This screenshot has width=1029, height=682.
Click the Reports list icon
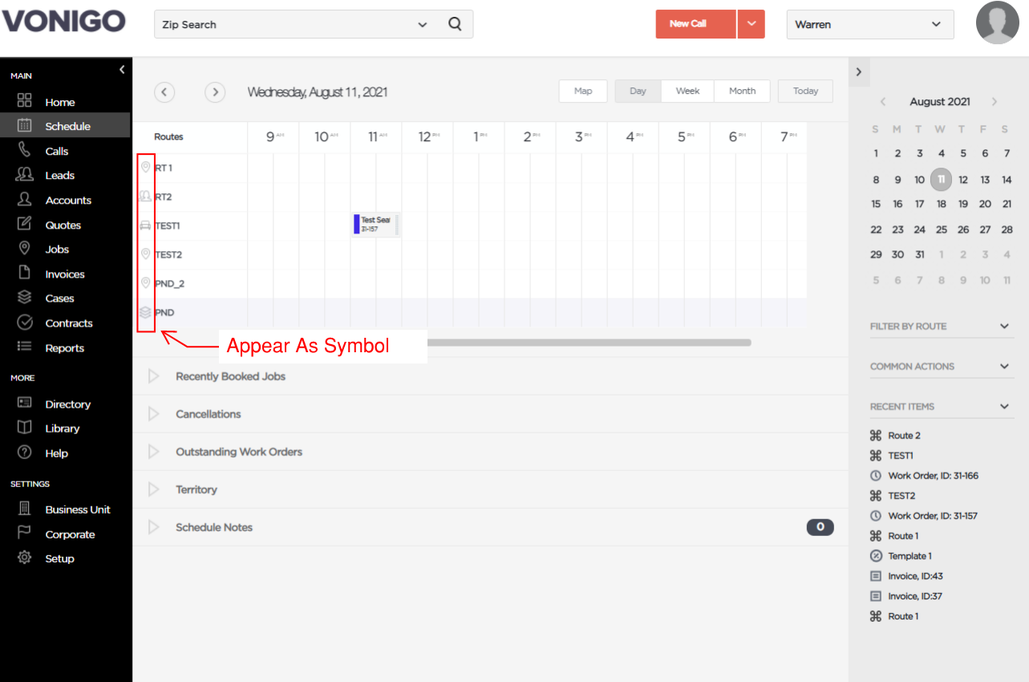pos(24,347)
